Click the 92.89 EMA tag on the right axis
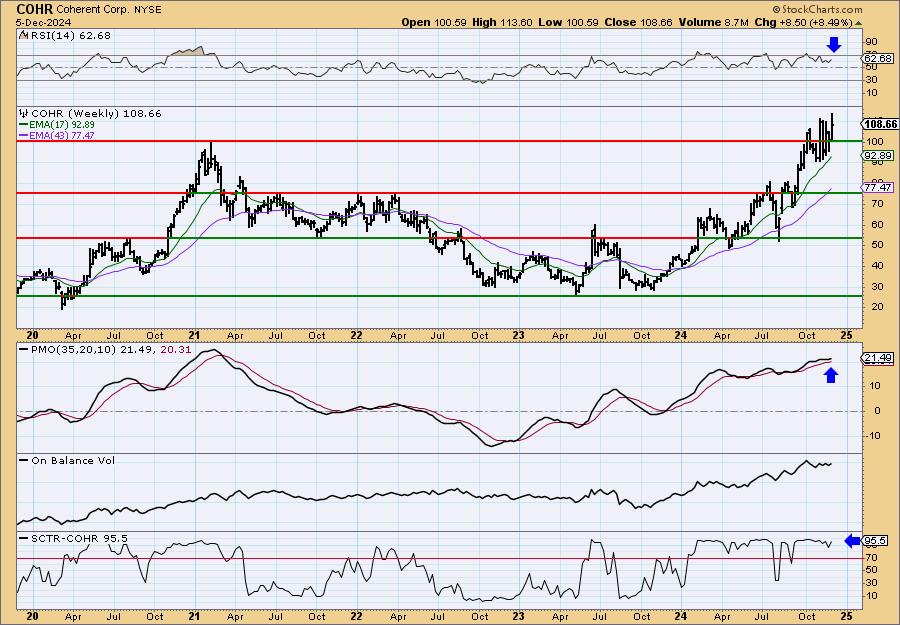 click(x=878, y=156)
